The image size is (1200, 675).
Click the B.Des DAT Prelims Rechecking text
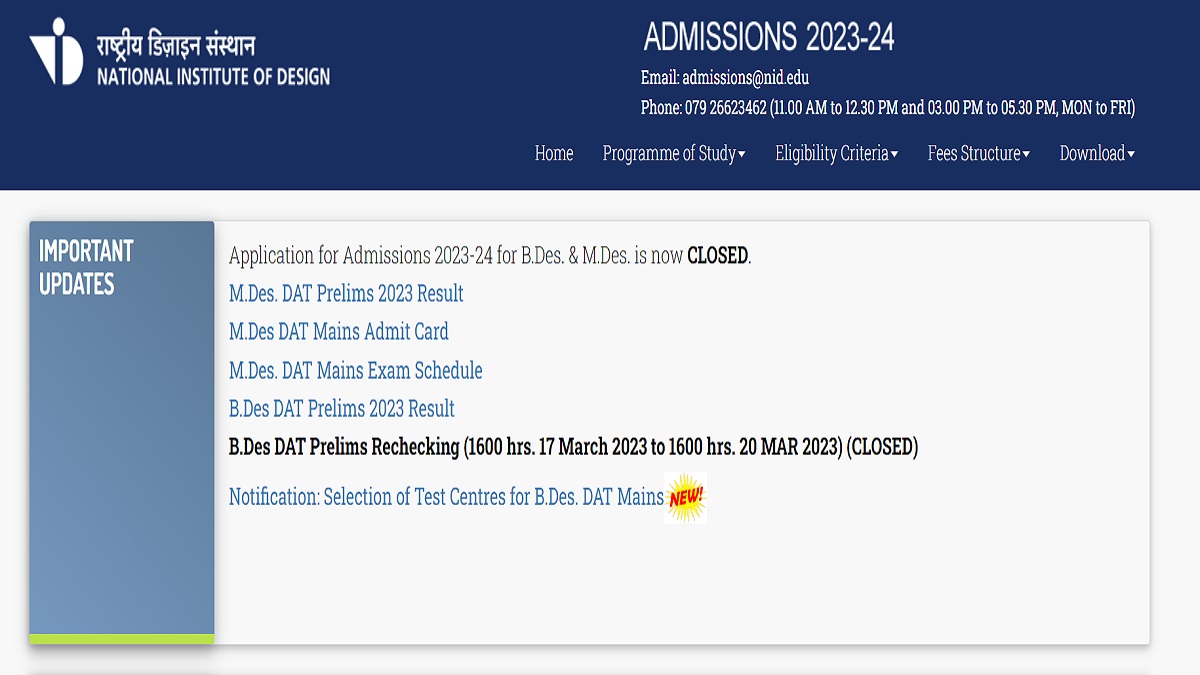click(x=573, y=447)
